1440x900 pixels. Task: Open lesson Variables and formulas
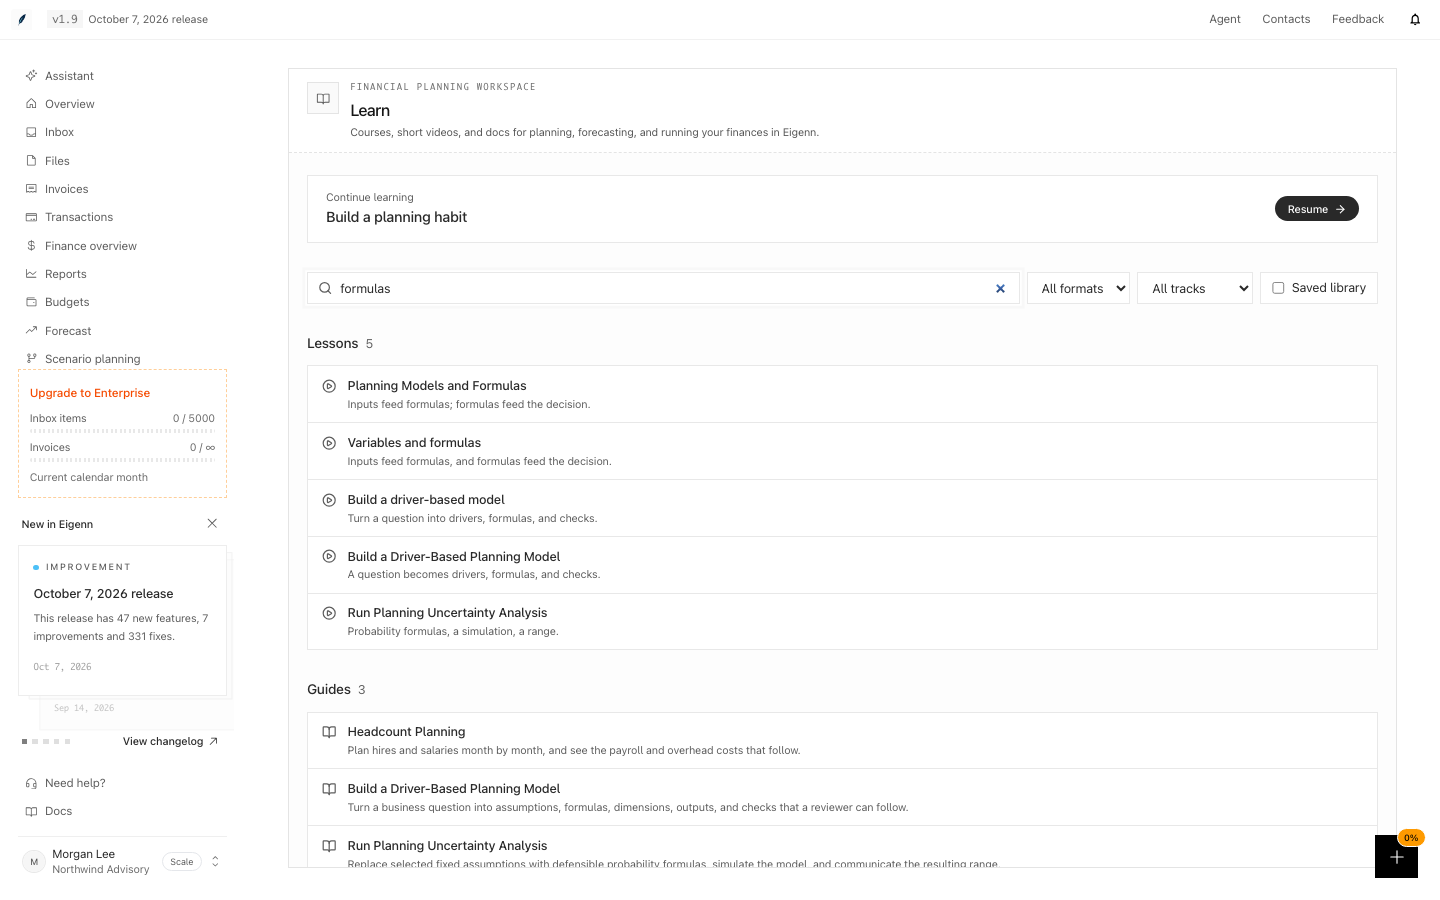842,451
